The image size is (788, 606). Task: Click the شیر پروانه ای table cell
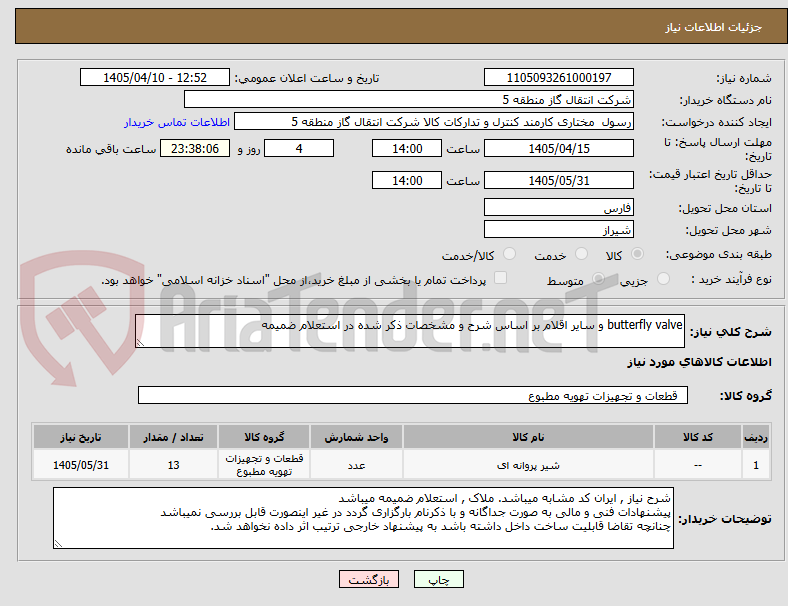point(528,465)
